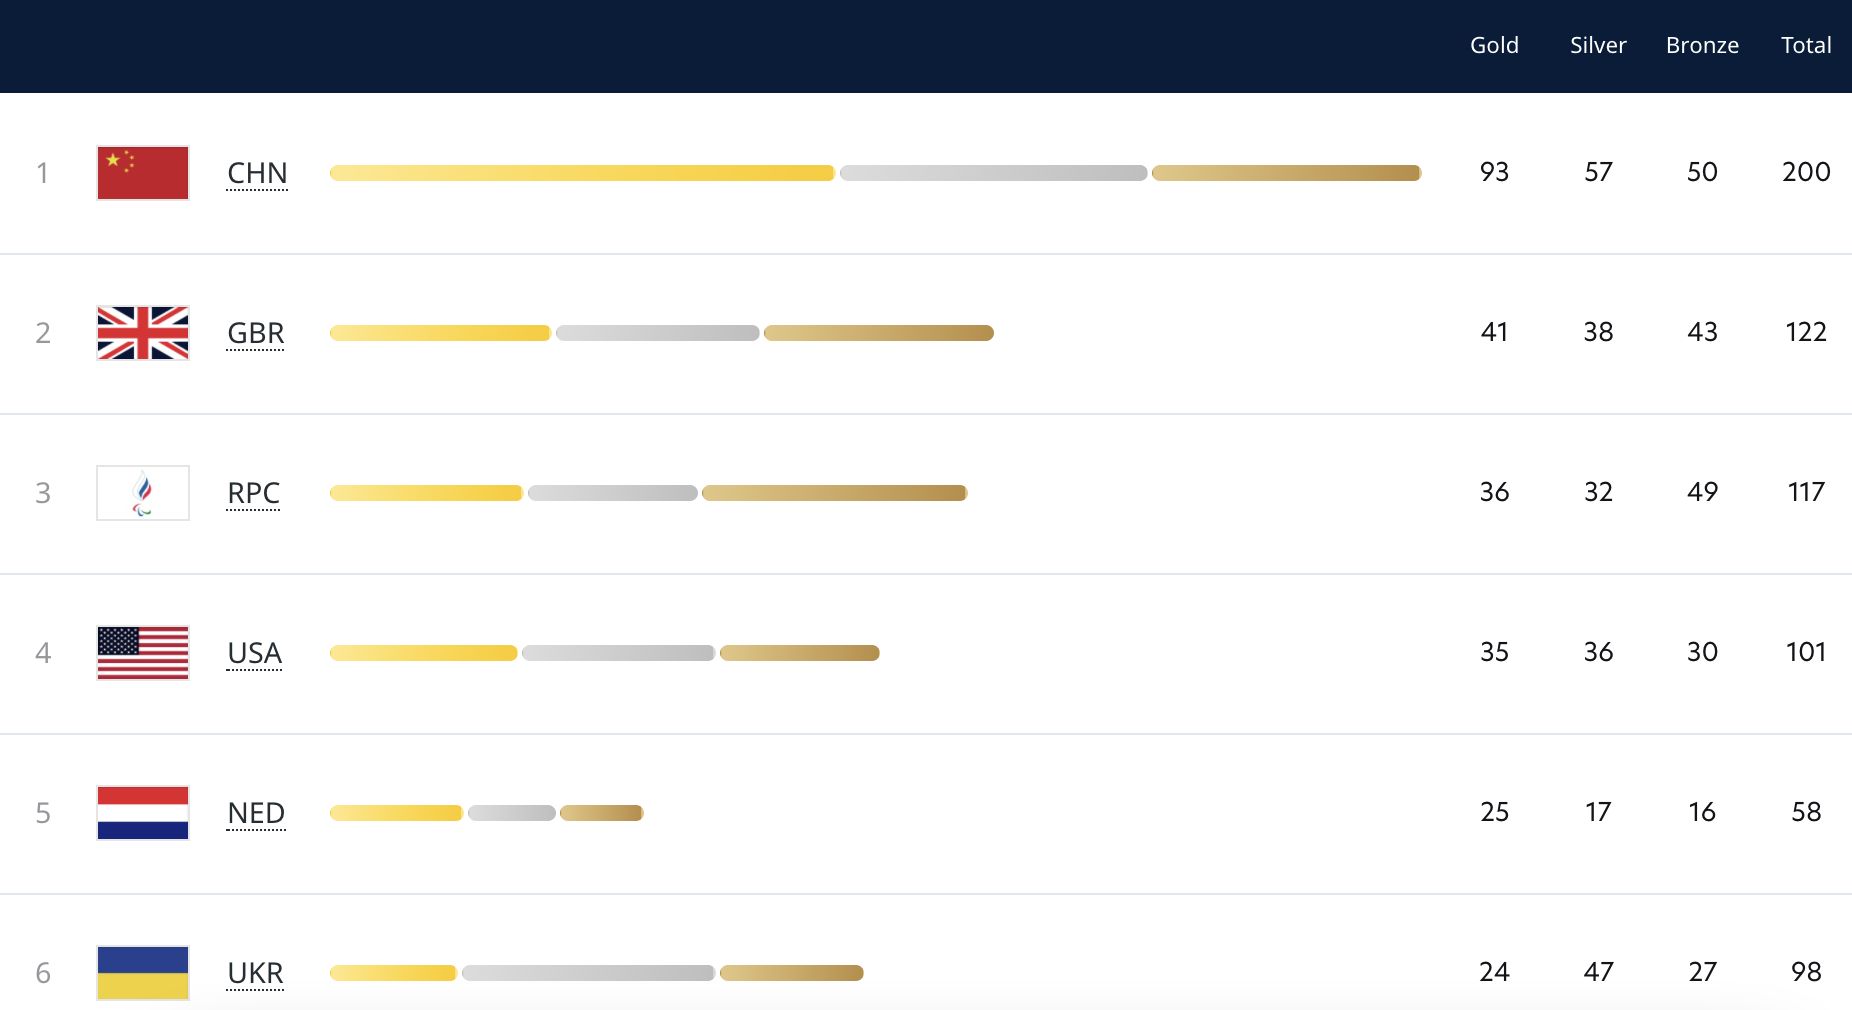Follow the USA country link
The image size is (1852, 1010).
pyautogui.click(x=255, y=653)
